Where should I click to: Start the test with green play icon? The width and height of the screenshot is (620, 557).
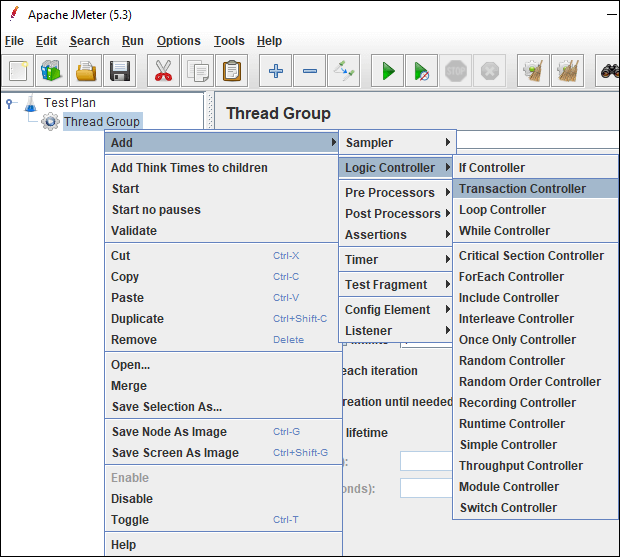click(x=388, y=71)
